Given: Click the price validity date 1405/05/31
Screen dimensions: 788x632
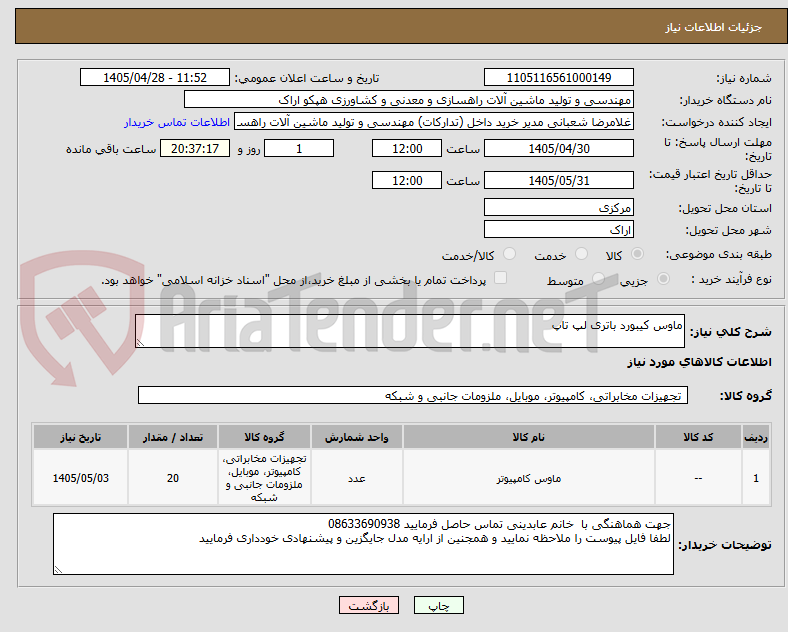Looking at the screenshot, I should click(559, 180).
